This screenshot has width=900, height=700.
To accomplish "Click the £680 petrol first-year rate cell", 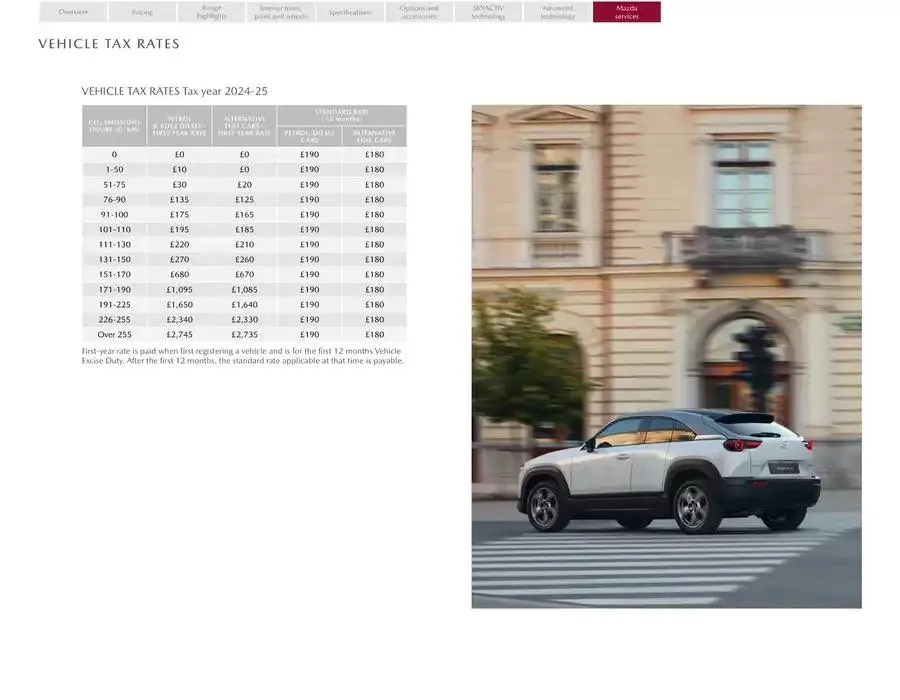I will [x=179, y=275].
